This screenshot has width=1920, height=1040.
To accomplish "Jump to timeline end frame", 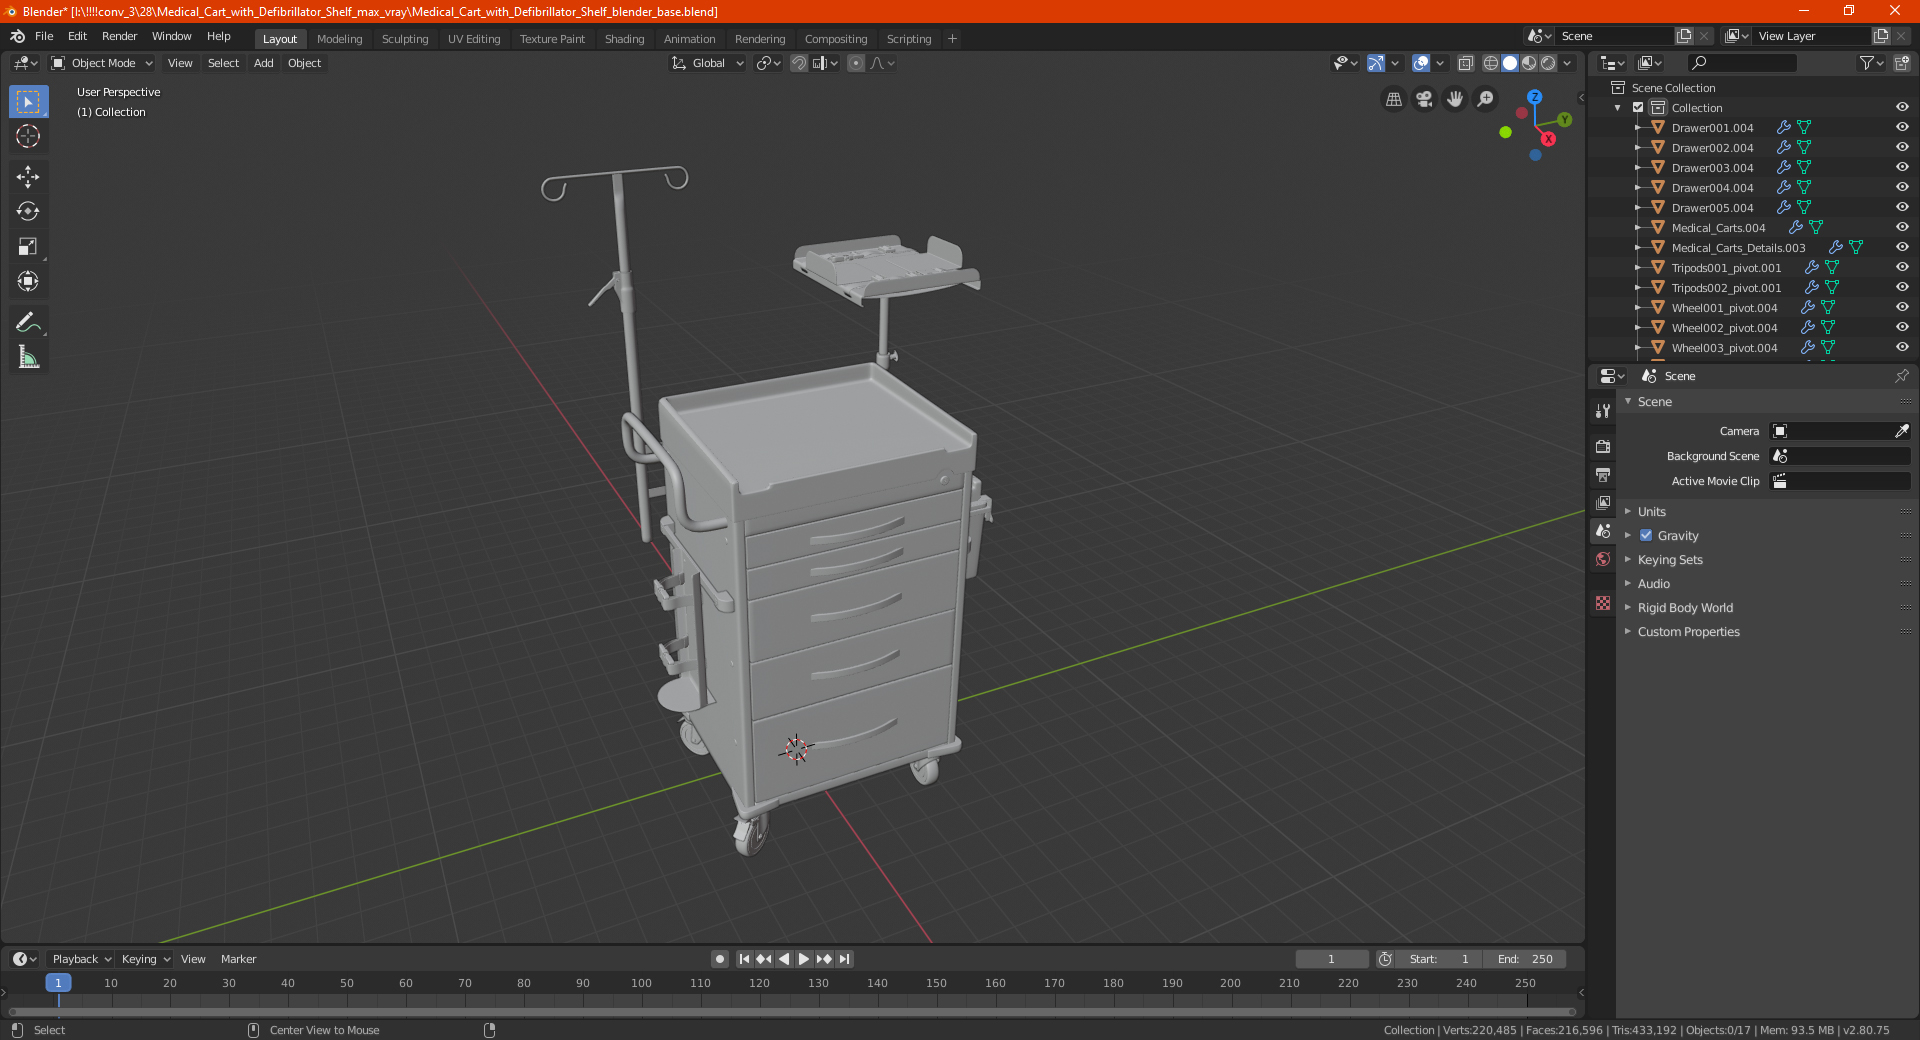I will point(845,959).
